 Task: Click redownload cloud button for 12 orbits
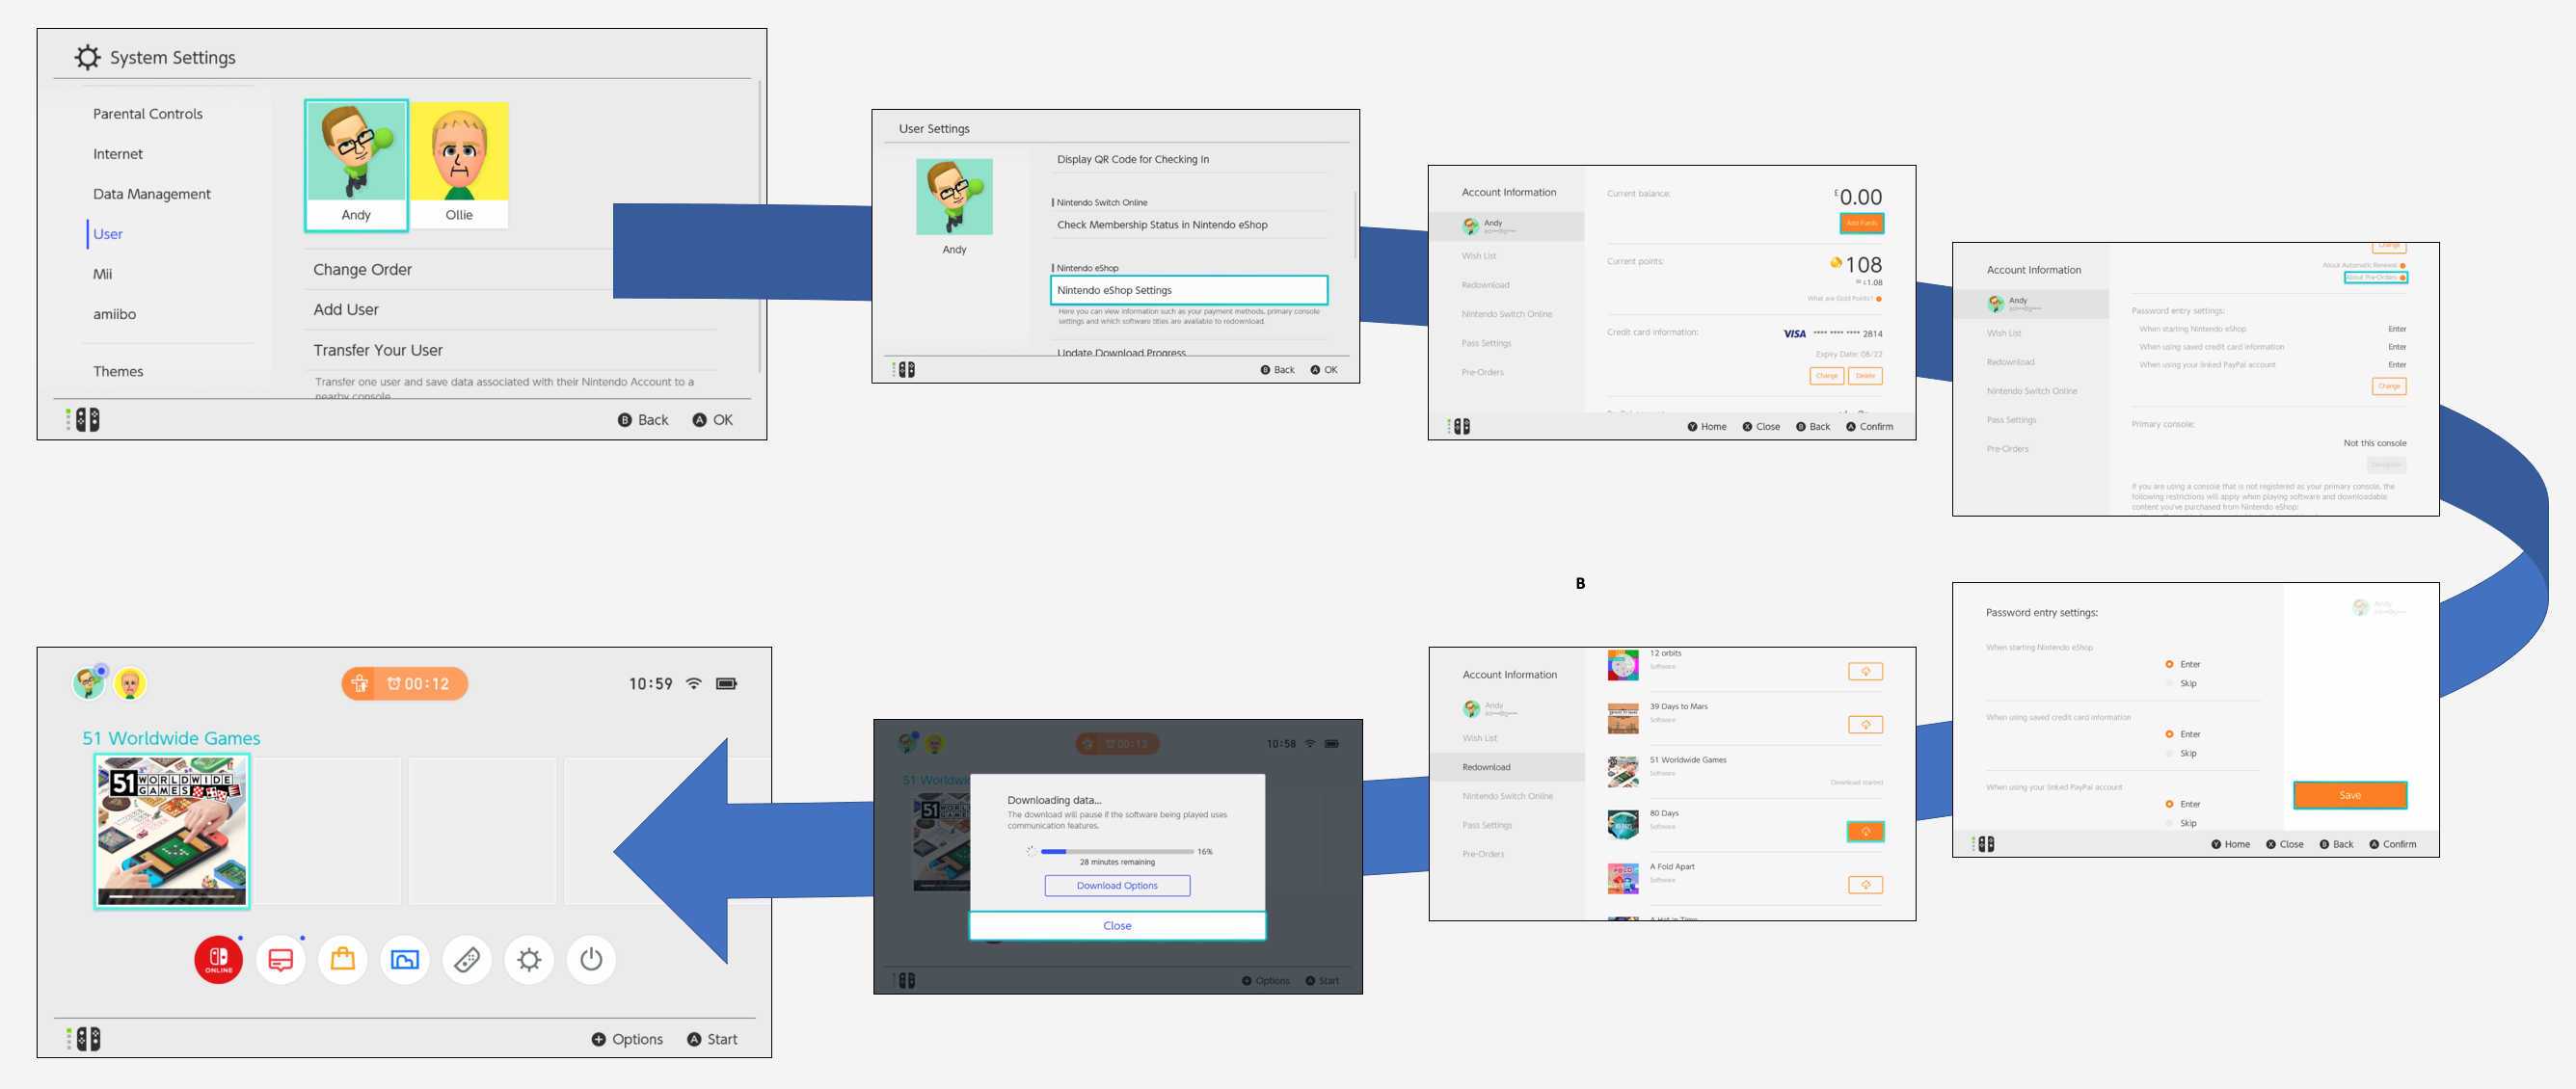click(x=1865, y=671)
